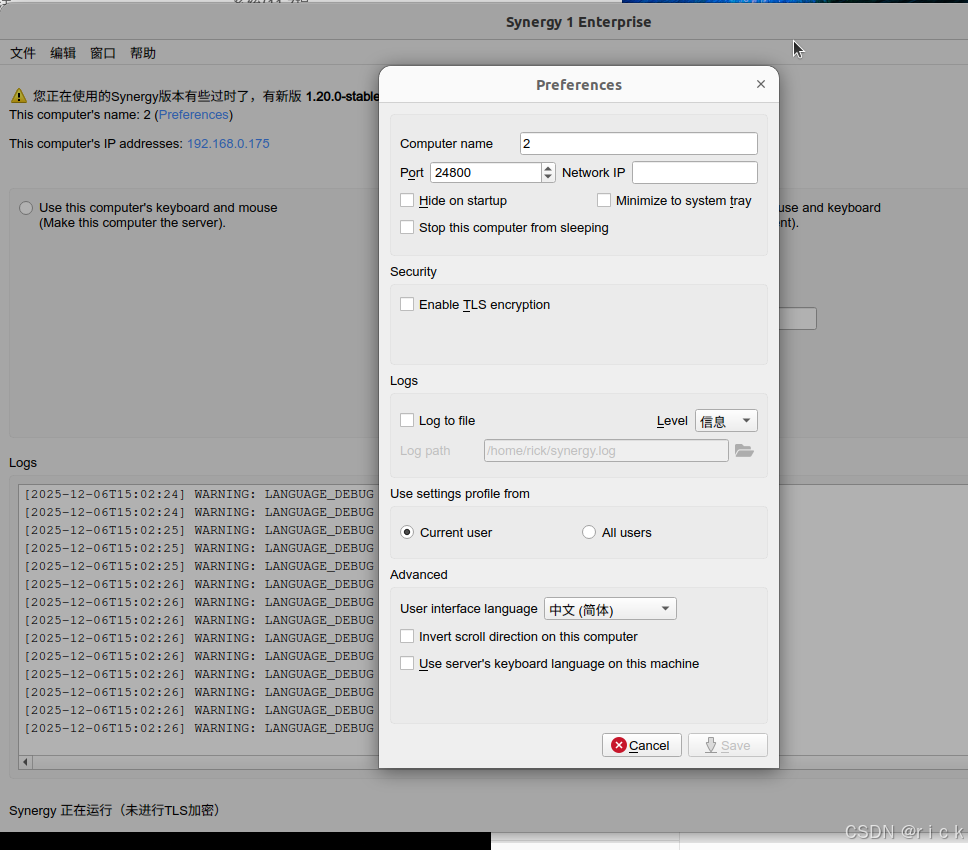Close the Preferences dialog with the X
The width and height of the screenshot is (968, 850).
coord(761,84)
